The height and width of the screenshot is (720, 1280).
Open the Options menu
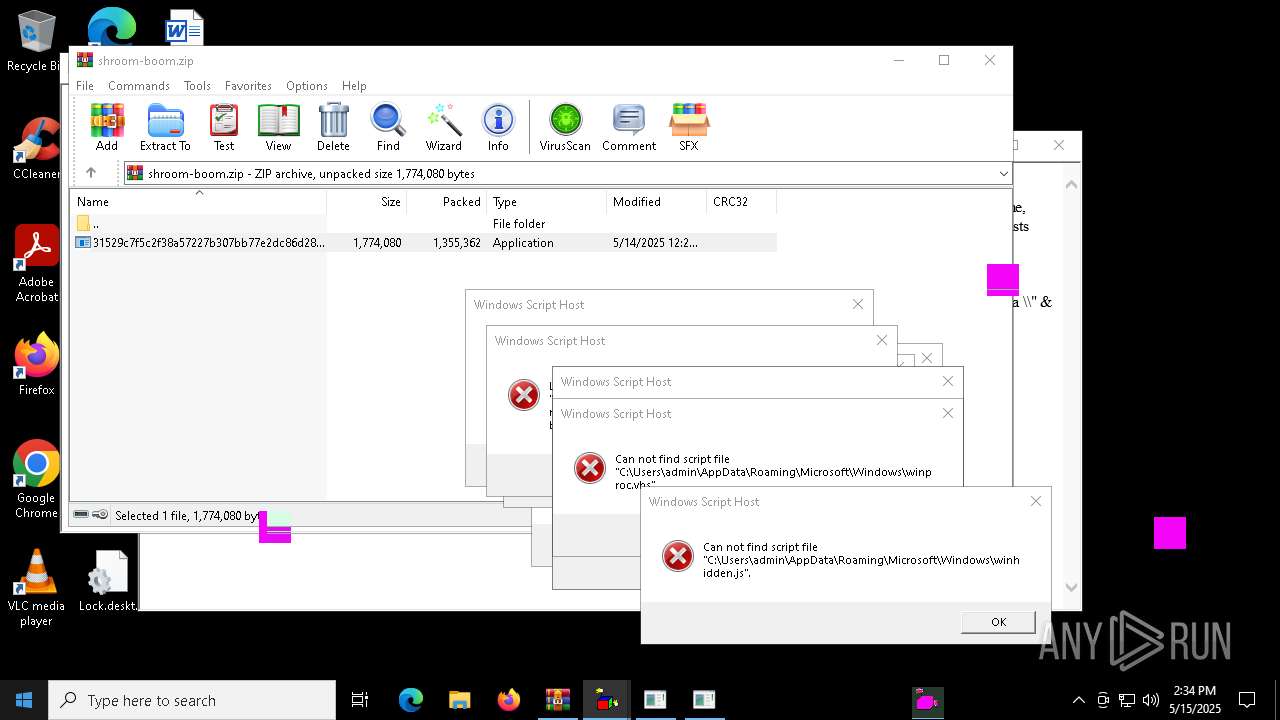307,86
